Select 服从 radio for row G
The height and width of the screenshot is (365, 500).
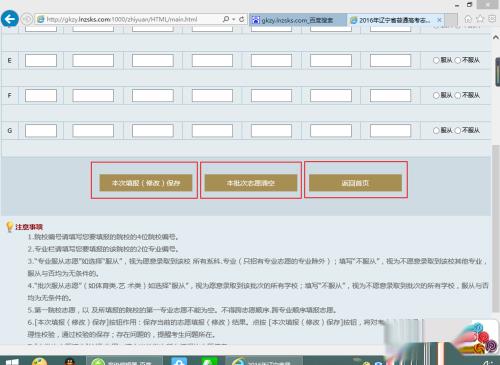(x=436, y=131)
